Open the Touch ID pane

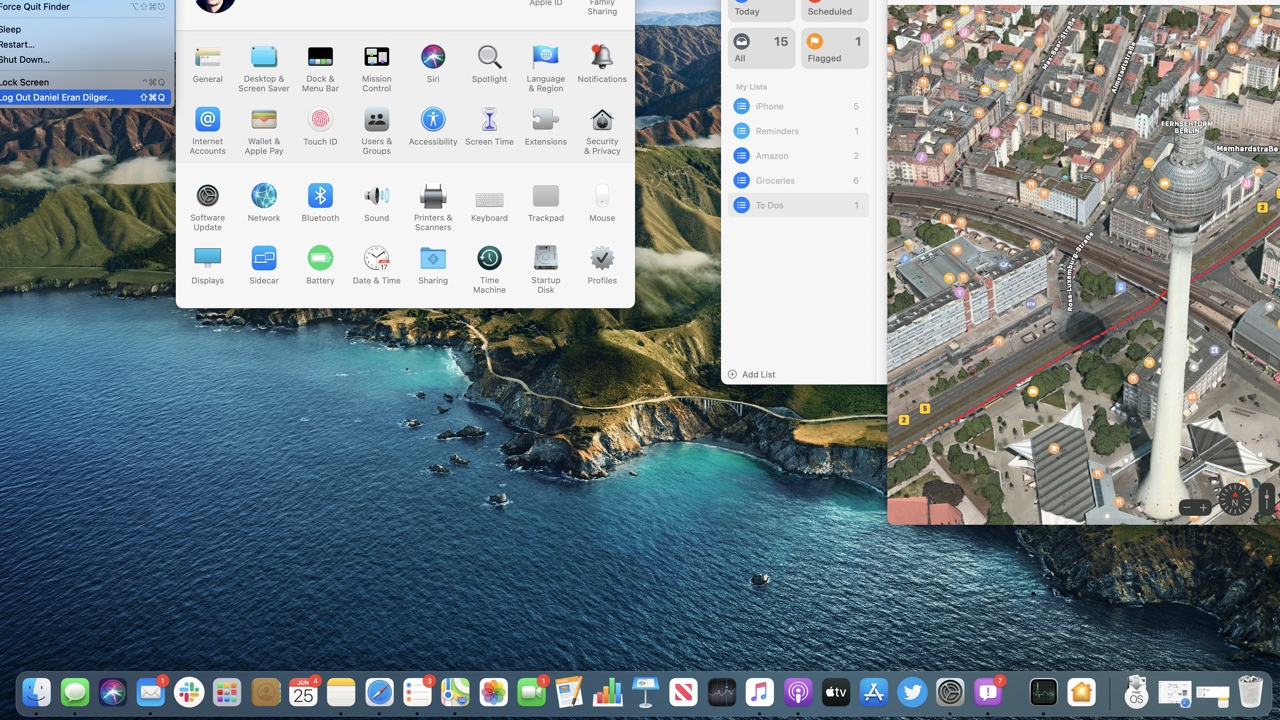[x=320, y=121]
